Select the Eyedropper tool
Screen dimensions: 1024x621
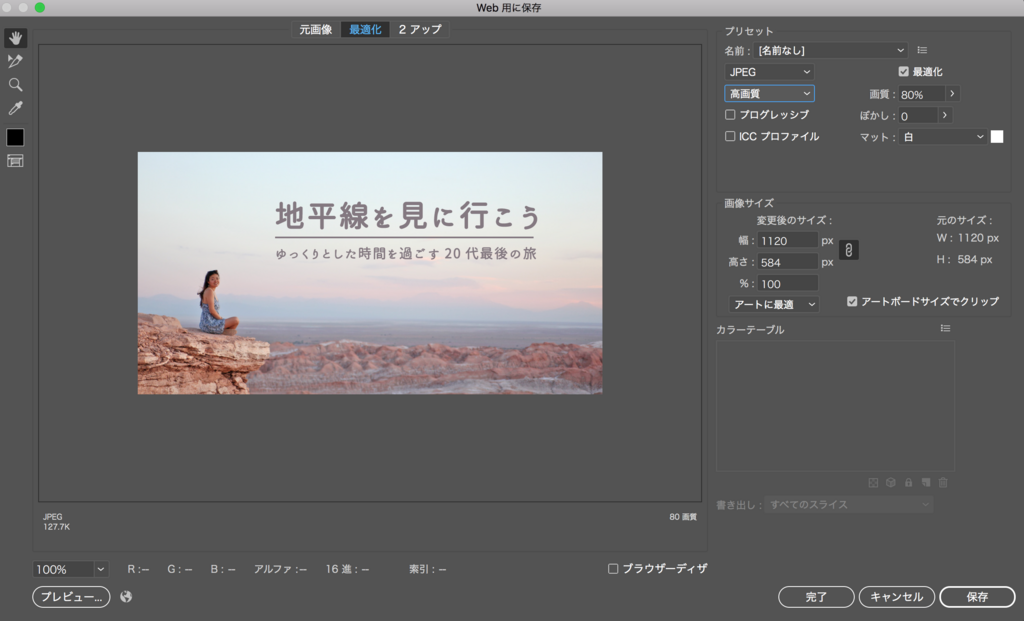click(15, 108)
